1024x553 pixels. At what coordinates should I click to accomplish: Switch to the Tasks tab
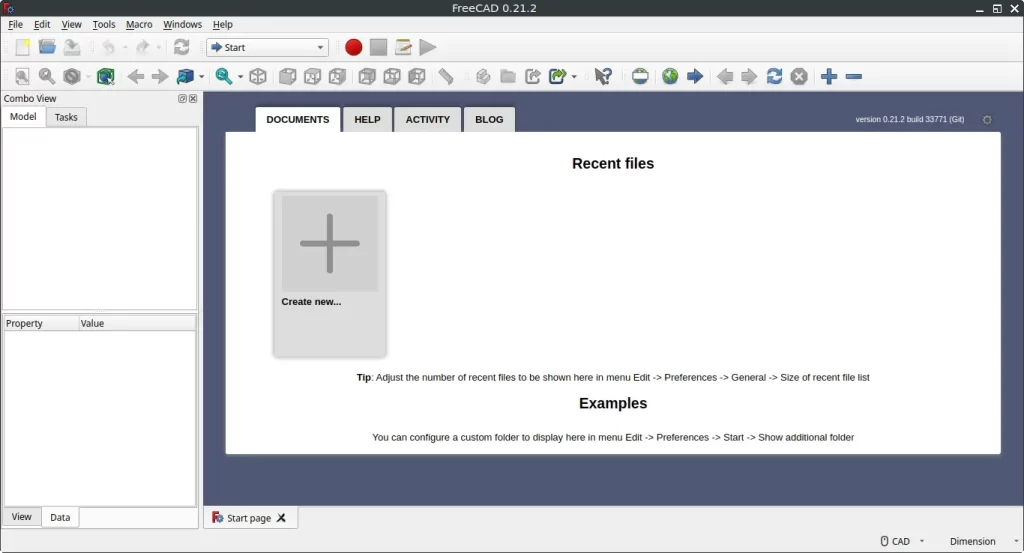point(66,117)
